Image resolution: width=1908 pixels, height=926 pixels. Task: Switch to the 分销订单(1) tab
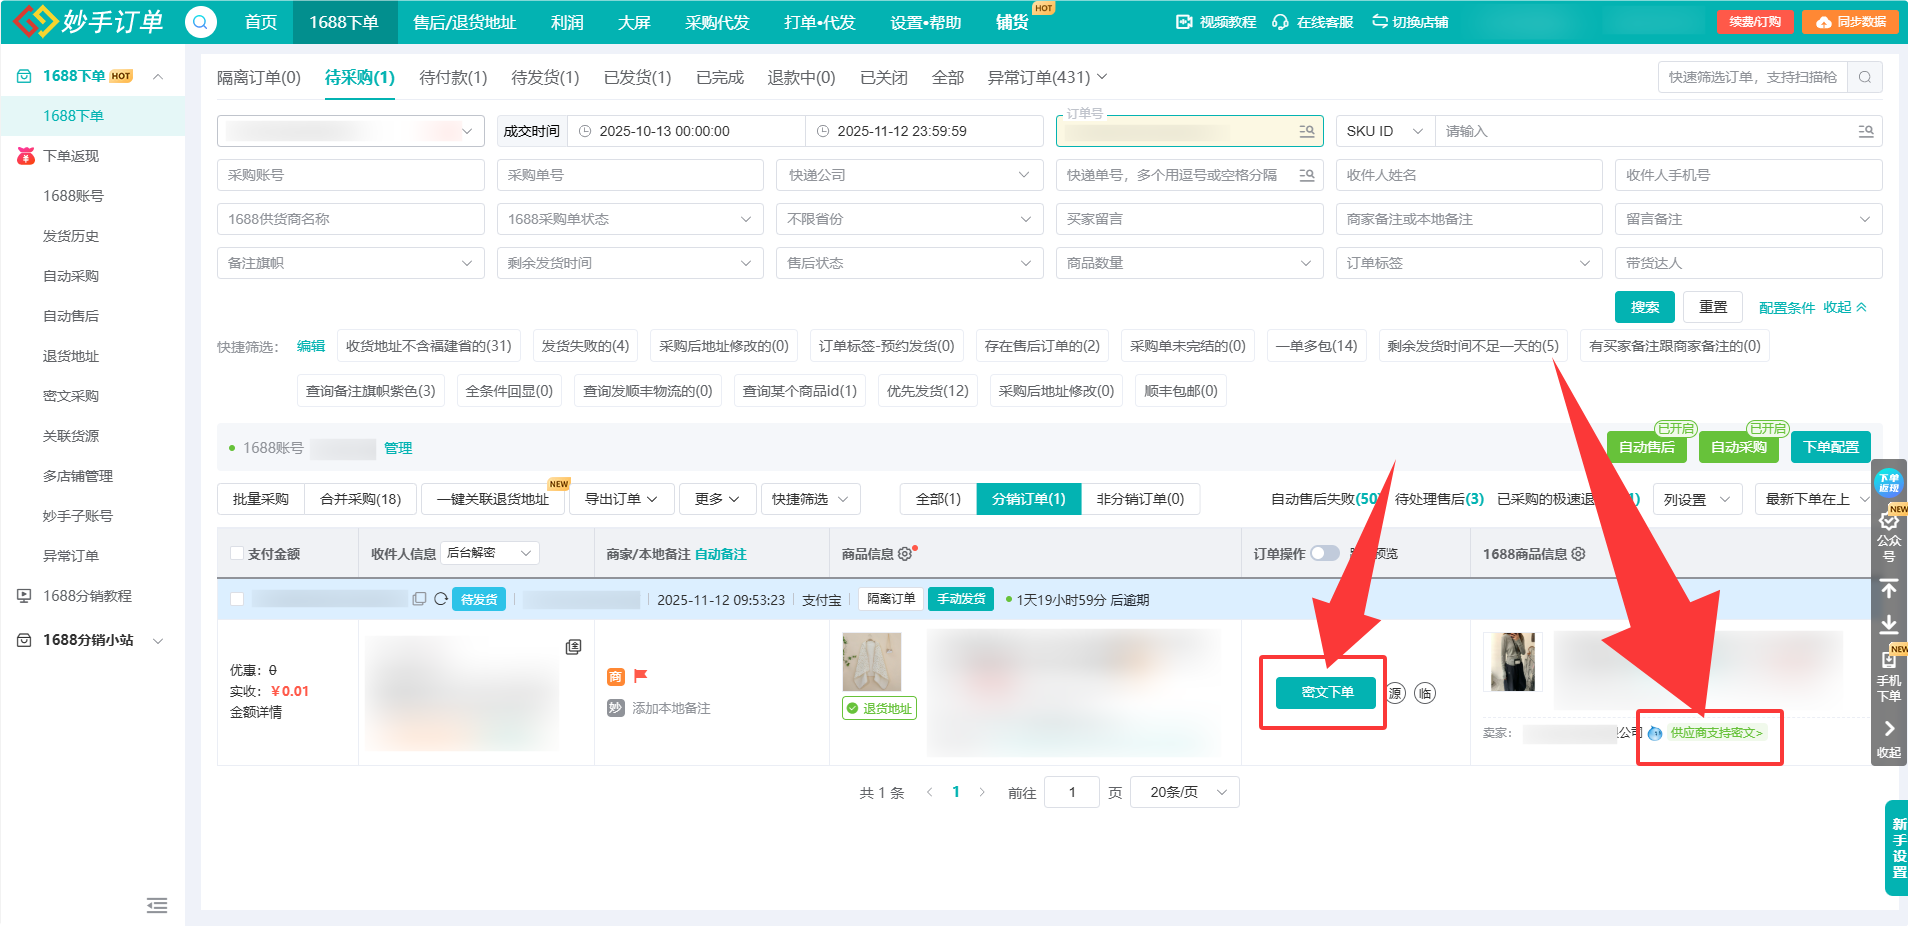coord(1028,498)
